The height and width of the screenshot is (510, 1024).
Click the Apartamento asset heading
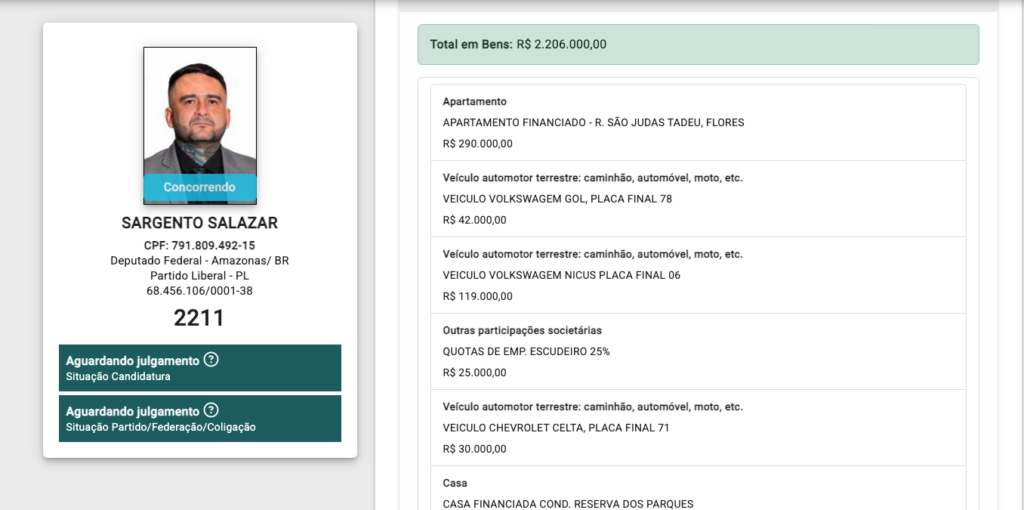[475, 102]
